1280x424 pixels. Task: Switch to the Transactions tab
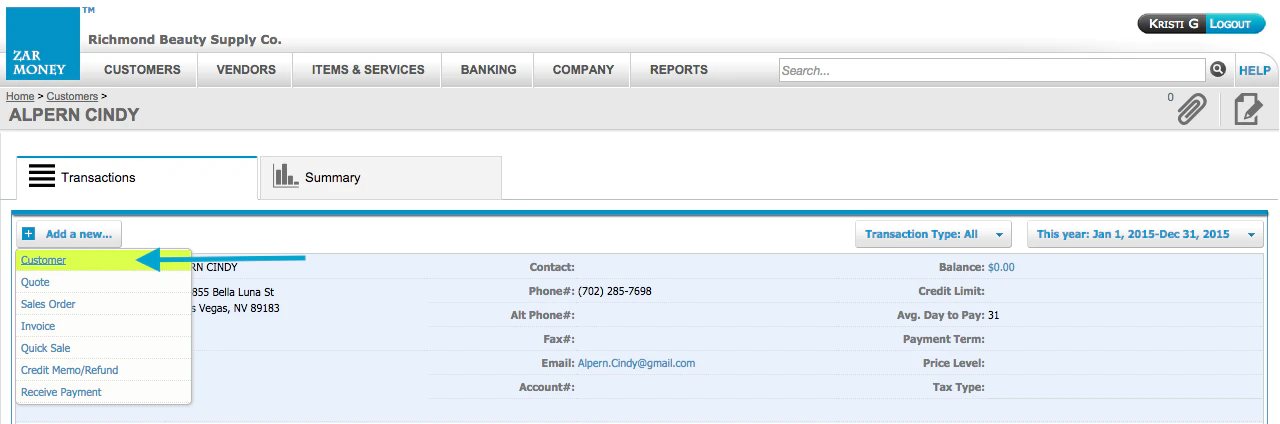point(137,178)
